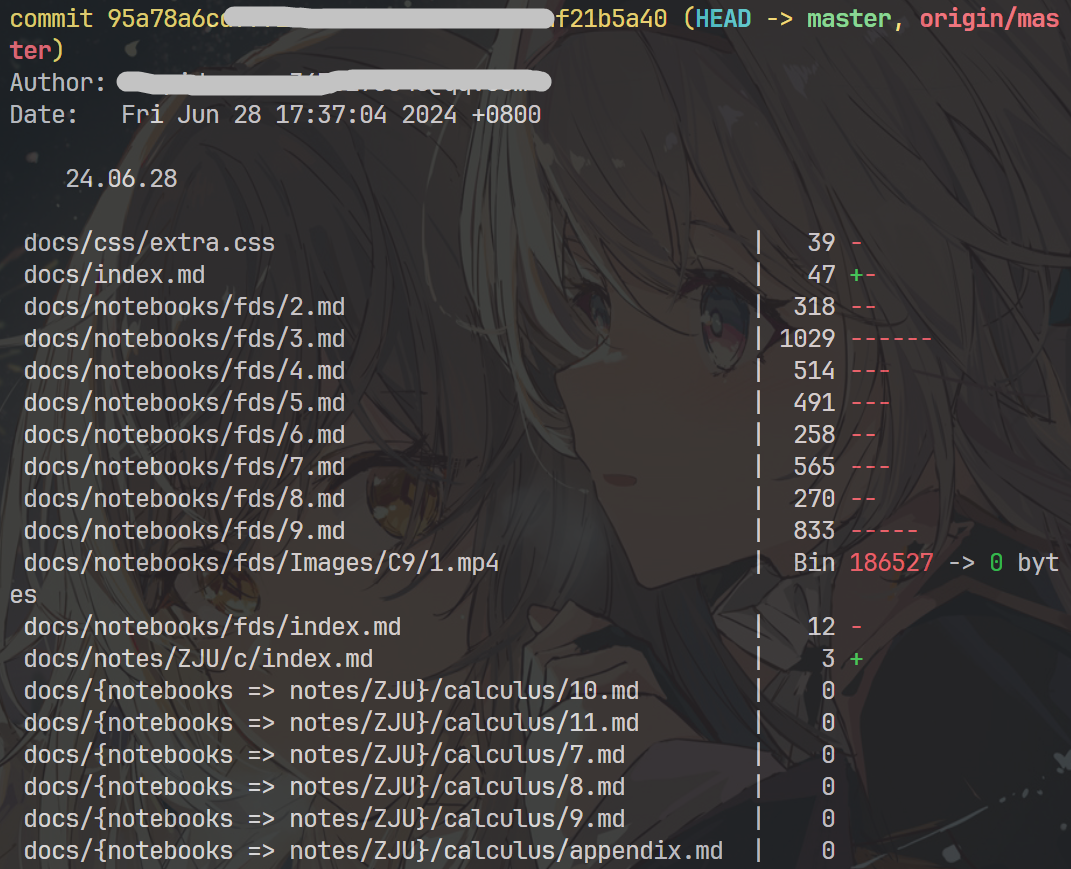
Task: Click the docs/notebooks/fds/5.md path
Action: pyautogui.click(x=184, y=403)
